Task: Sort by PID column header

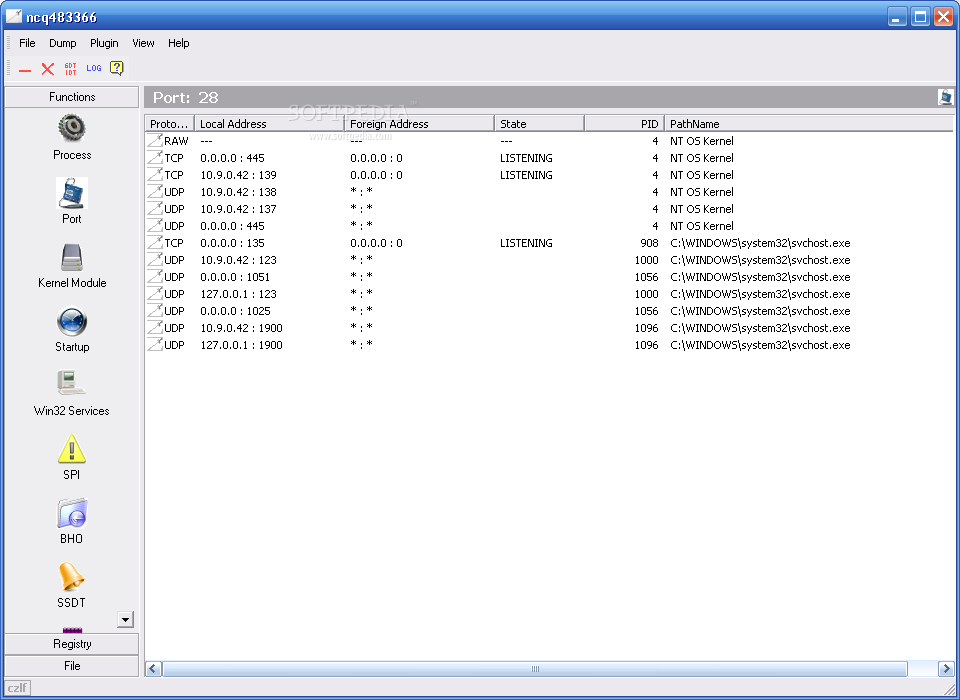Action: pyautogui.click(x=624, y=124)
